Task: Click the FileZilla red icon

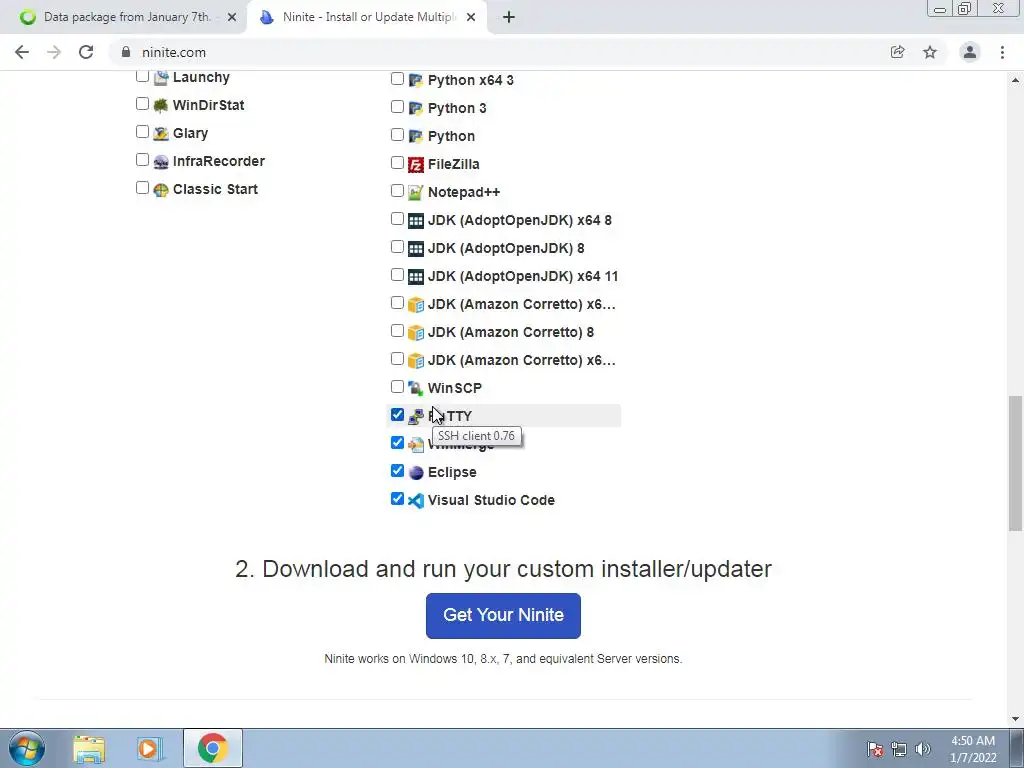Action: pos(416,165)
